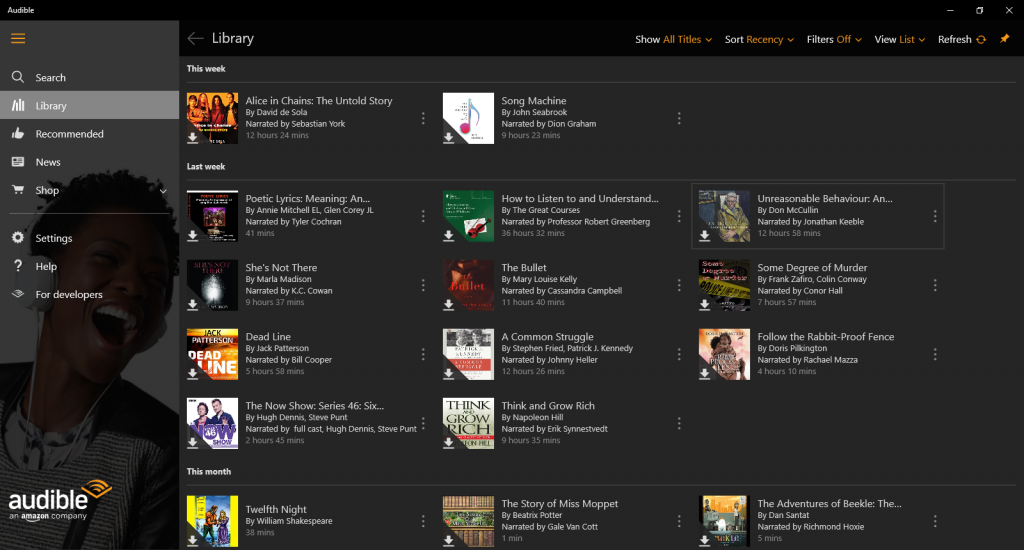Download Twelfth Night audiobook
1024x550 pixels.
193,541
